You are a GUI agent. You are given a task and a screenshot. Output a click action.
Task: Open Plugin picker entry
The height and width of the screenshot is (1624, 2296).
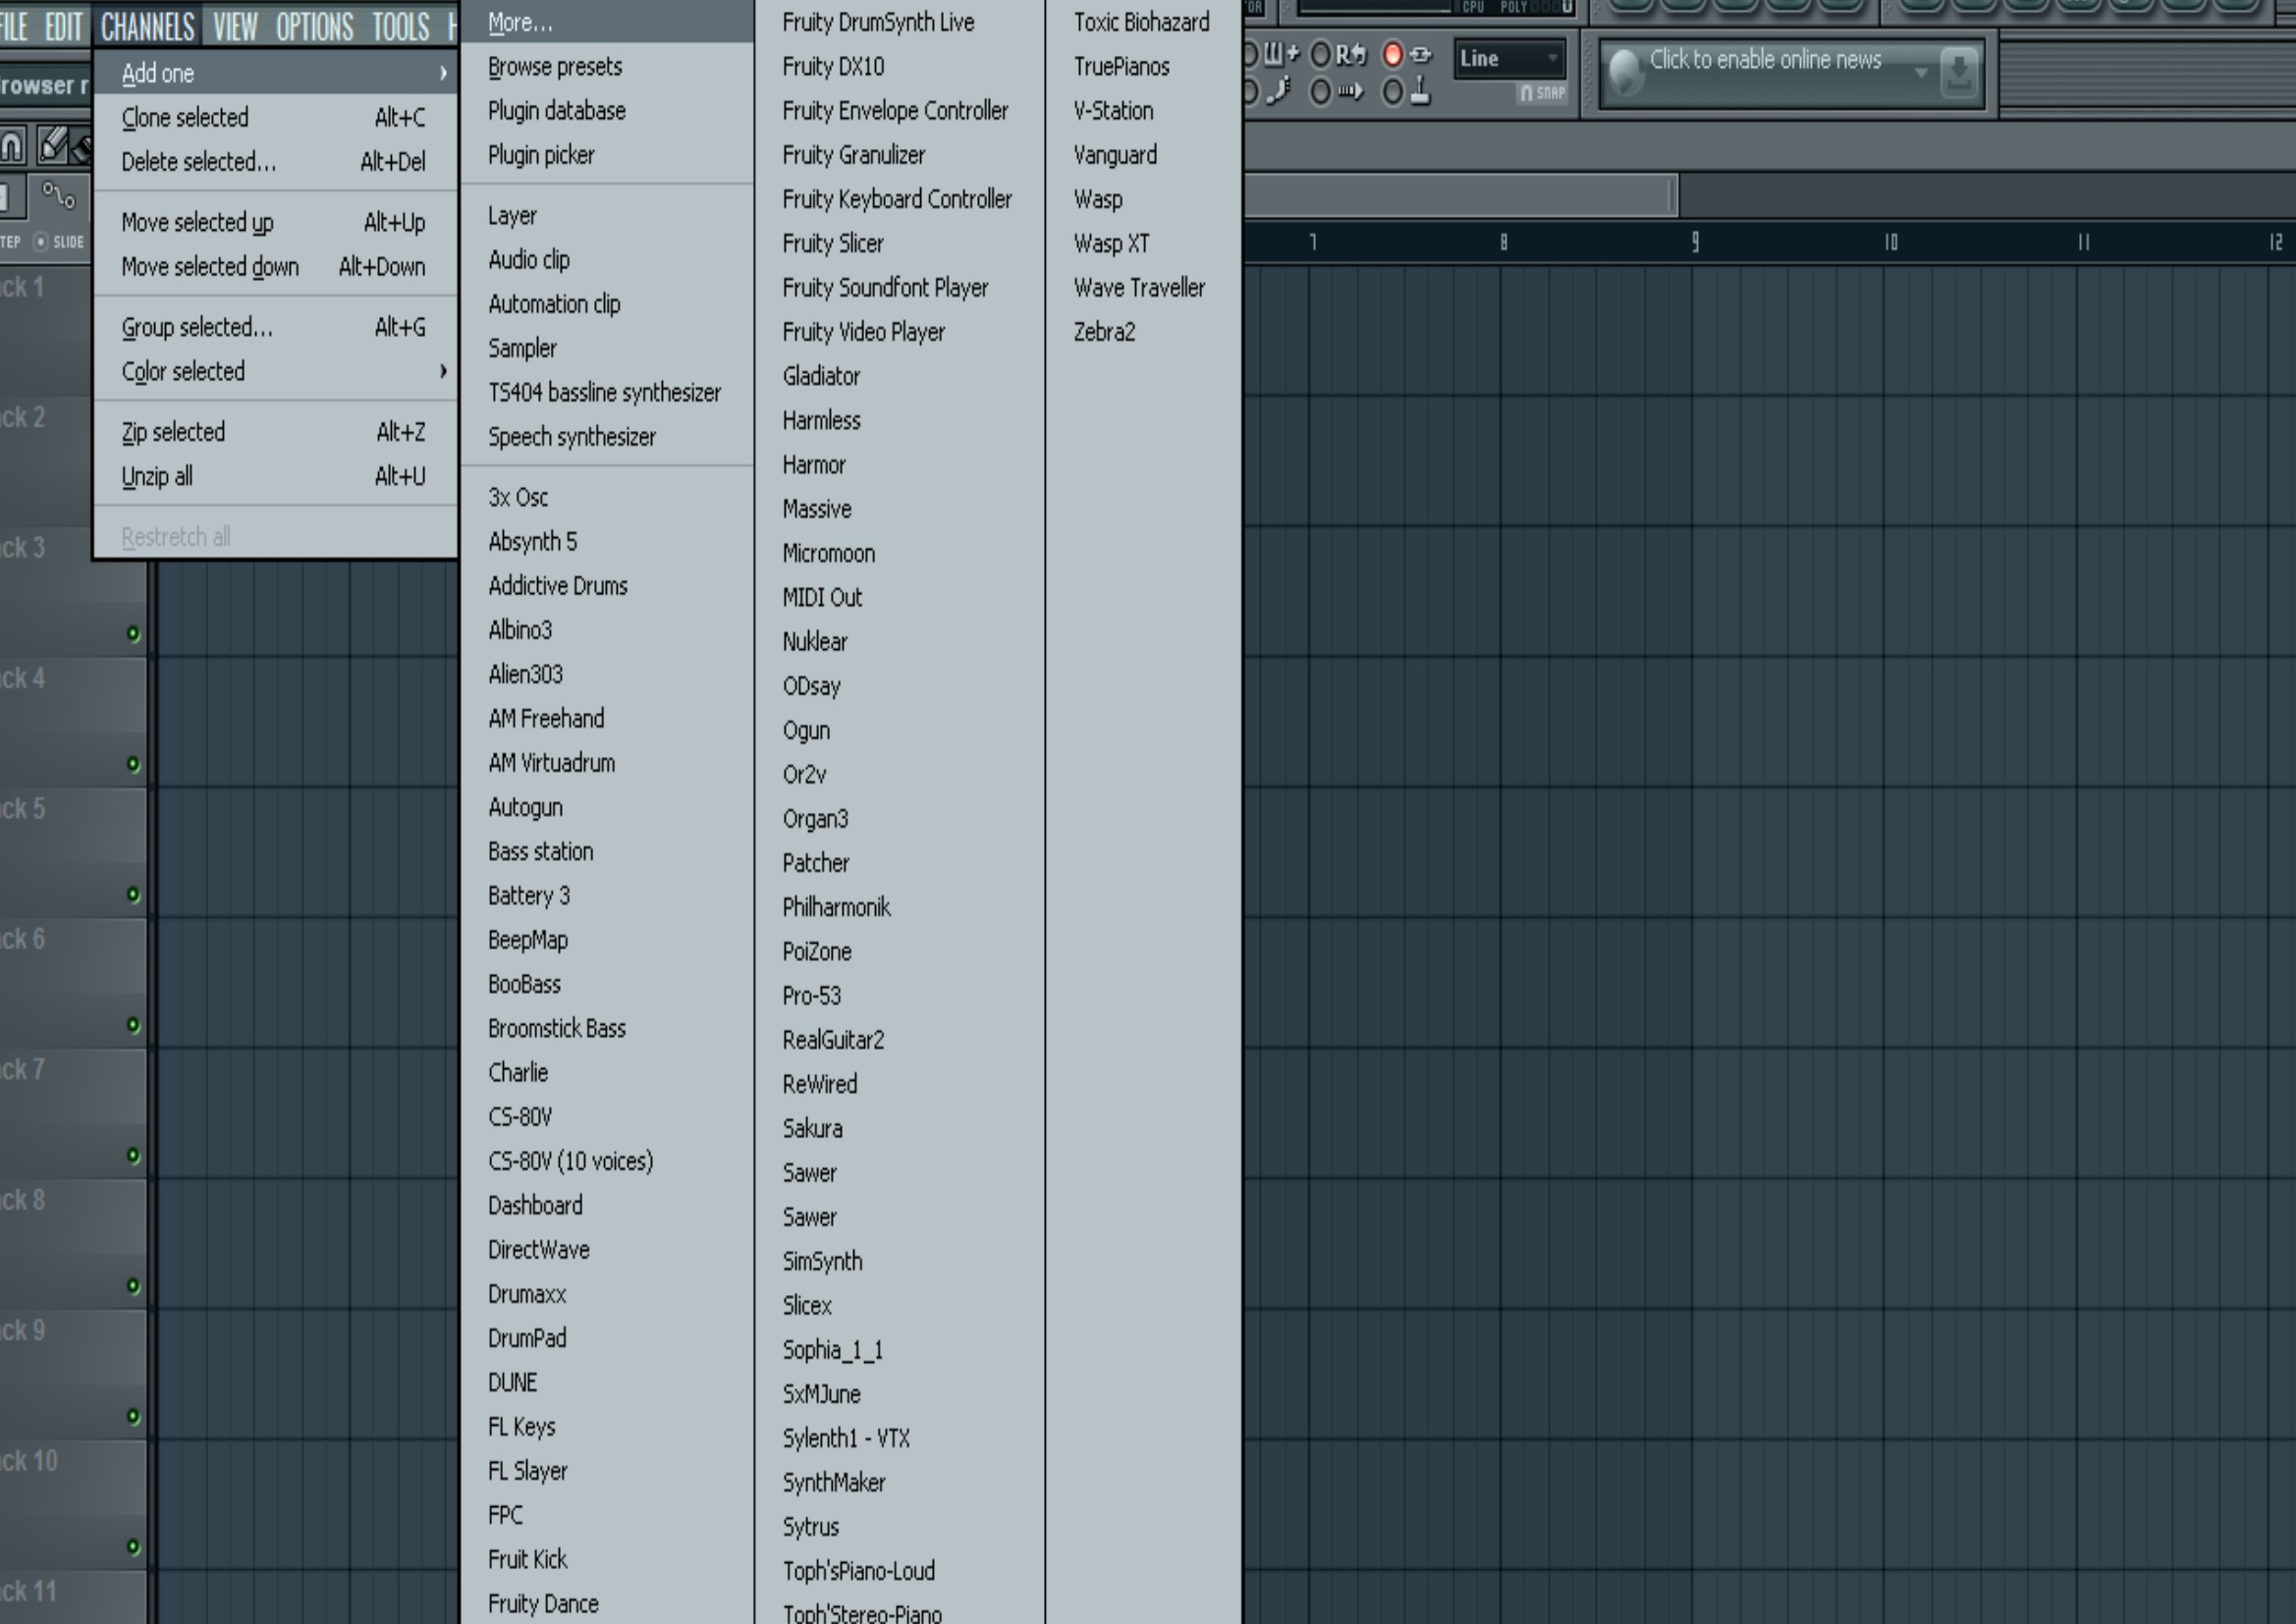[x=608, y=154]
